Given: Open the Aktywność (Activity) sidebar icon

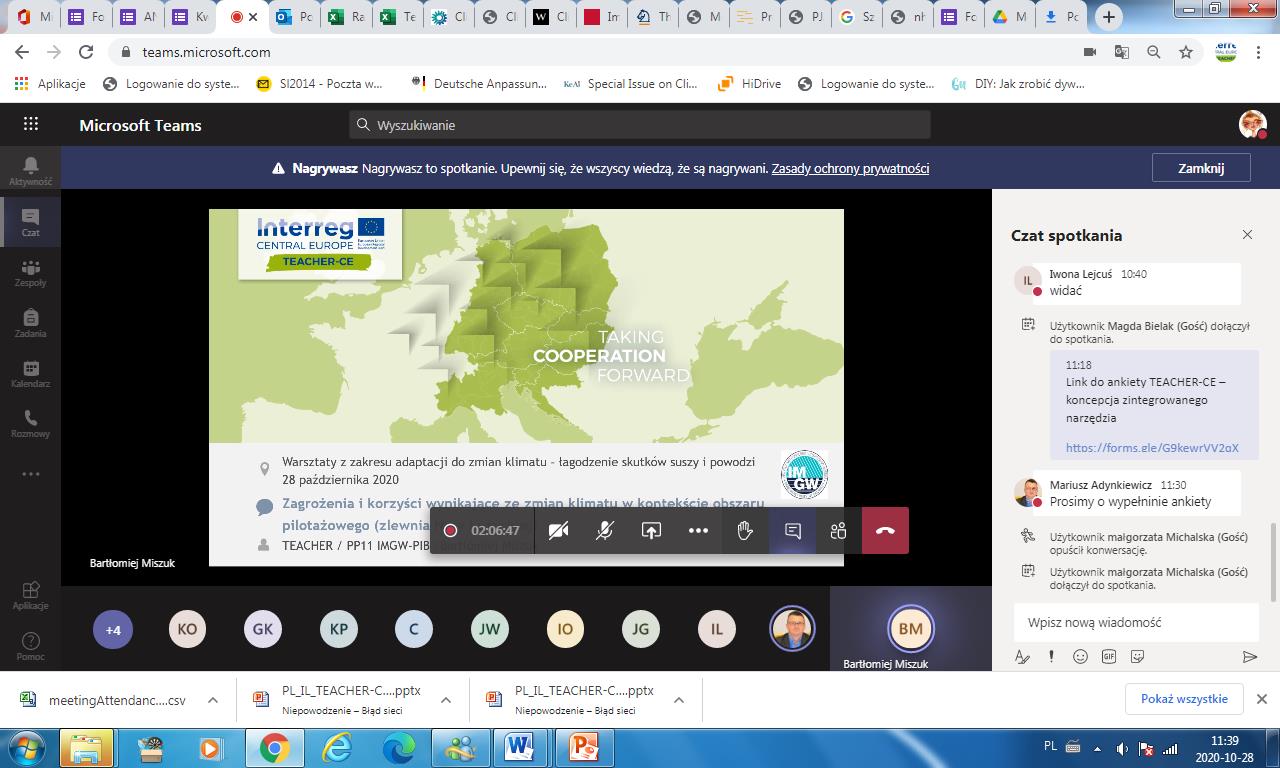Looking at the screenshot, I should [30, 171].
